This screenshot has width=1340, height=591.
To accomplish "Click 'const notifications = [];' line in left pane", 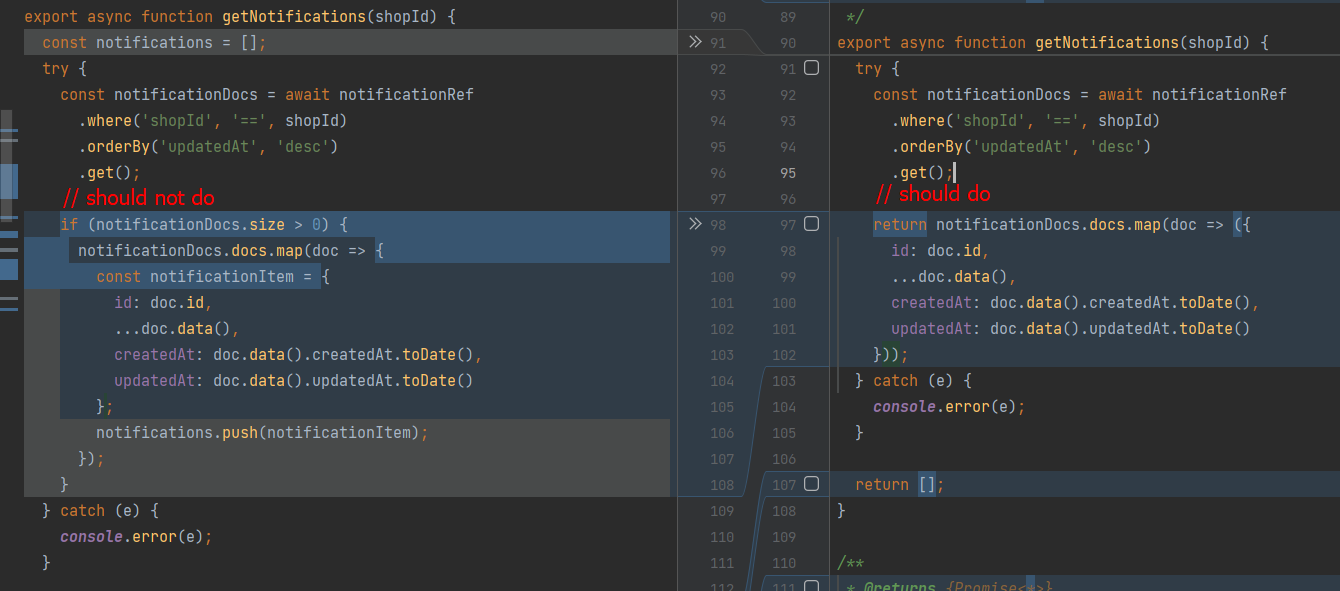I will pyautogui.click(x=154, y=43).
